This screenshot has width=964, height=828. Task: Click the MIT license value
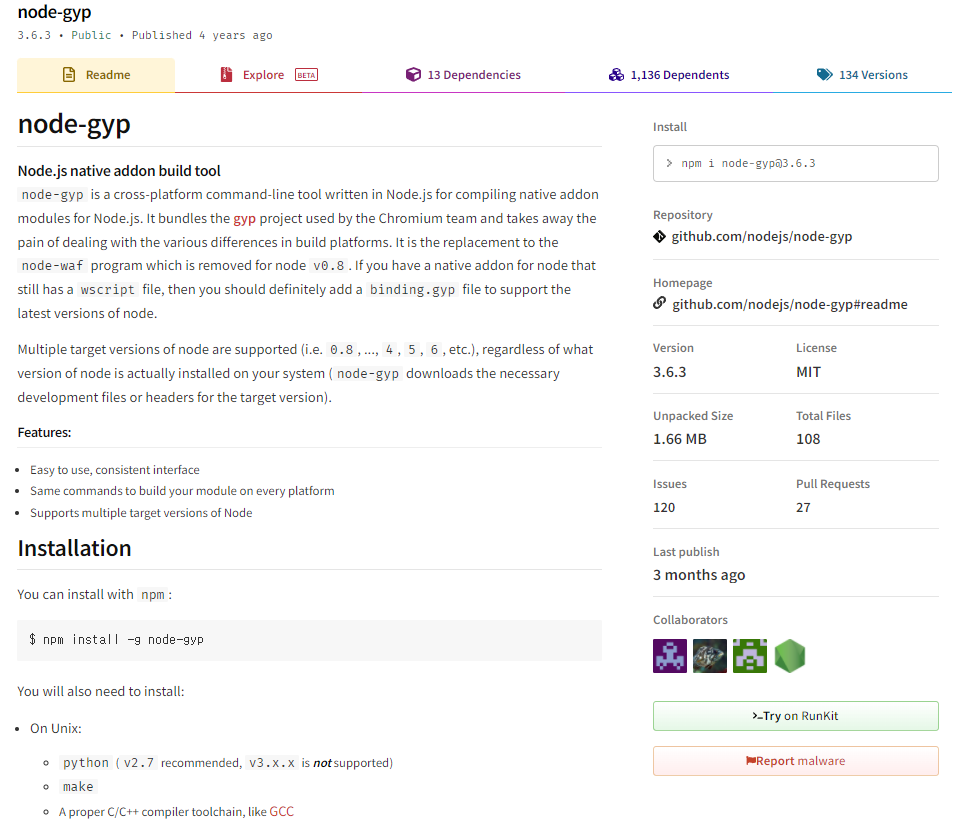click(x=808, y=372)
